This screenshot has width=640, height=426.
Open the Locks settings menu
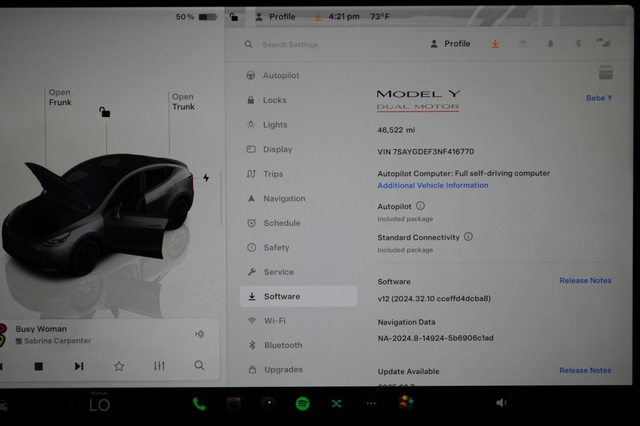tap(267, 100)
